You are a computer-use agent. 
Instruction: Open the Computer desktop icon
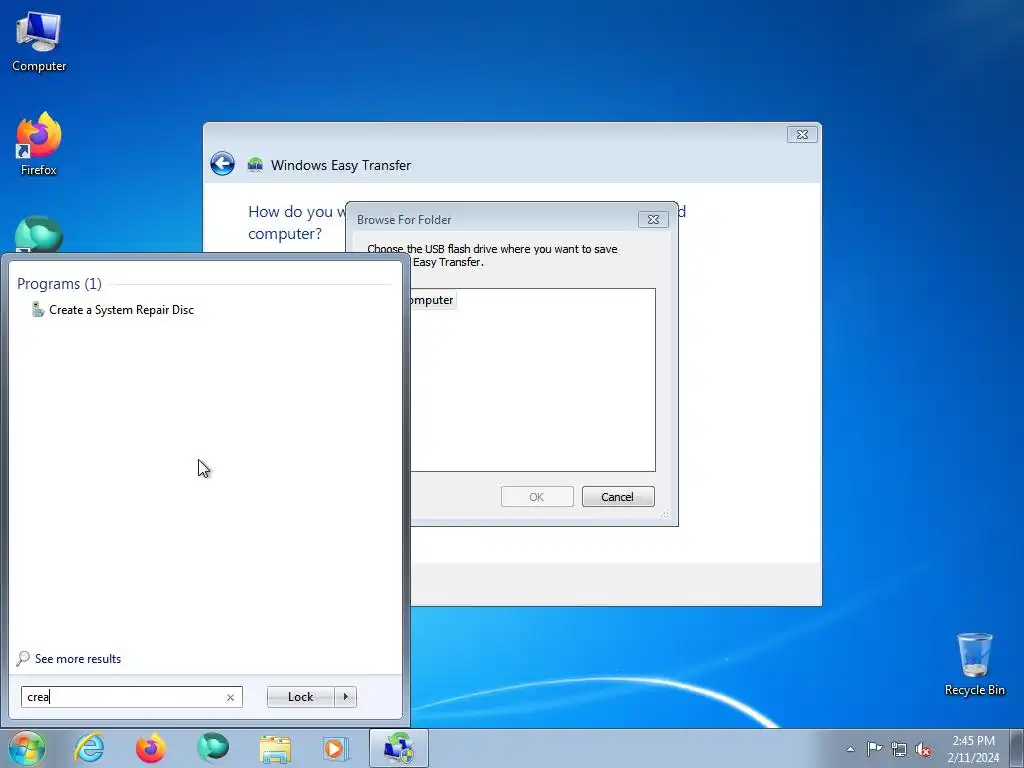point(39,42)
